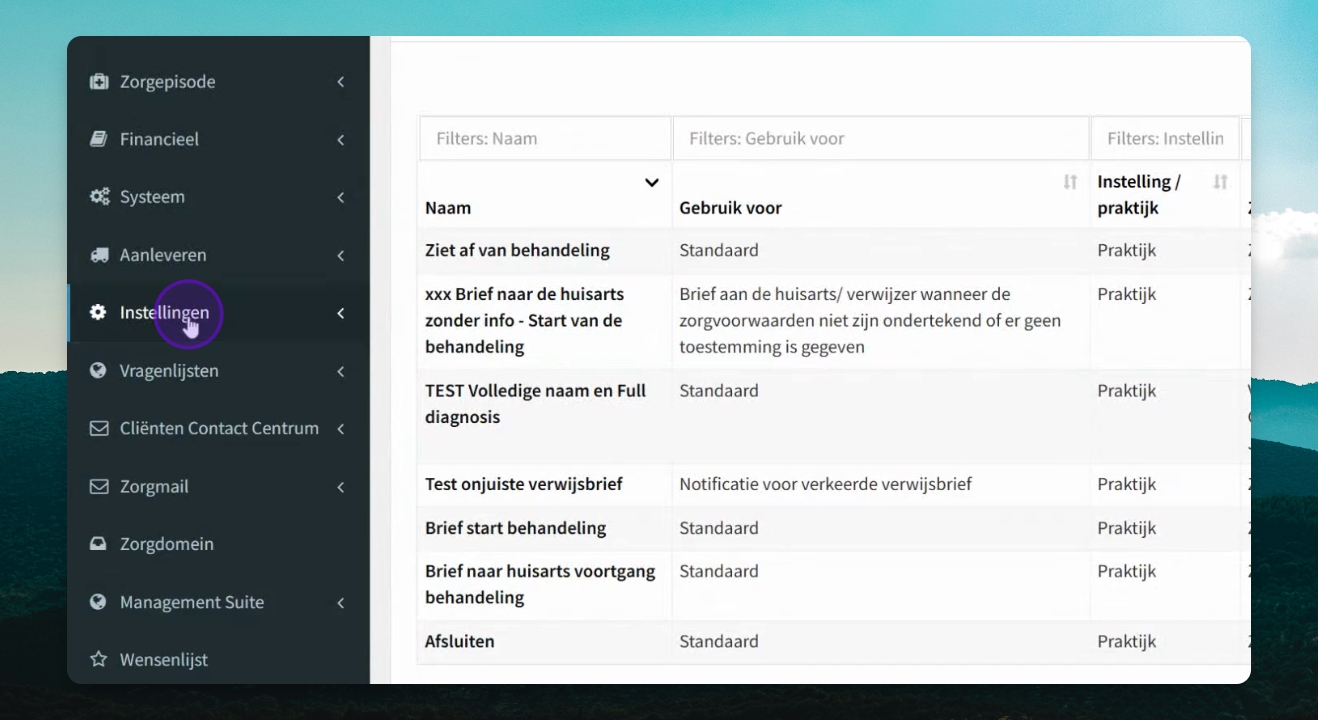The image size is (1318, 720).
Task: Expand the Zorgepisode menu chevron
Action: click(340, 82)
